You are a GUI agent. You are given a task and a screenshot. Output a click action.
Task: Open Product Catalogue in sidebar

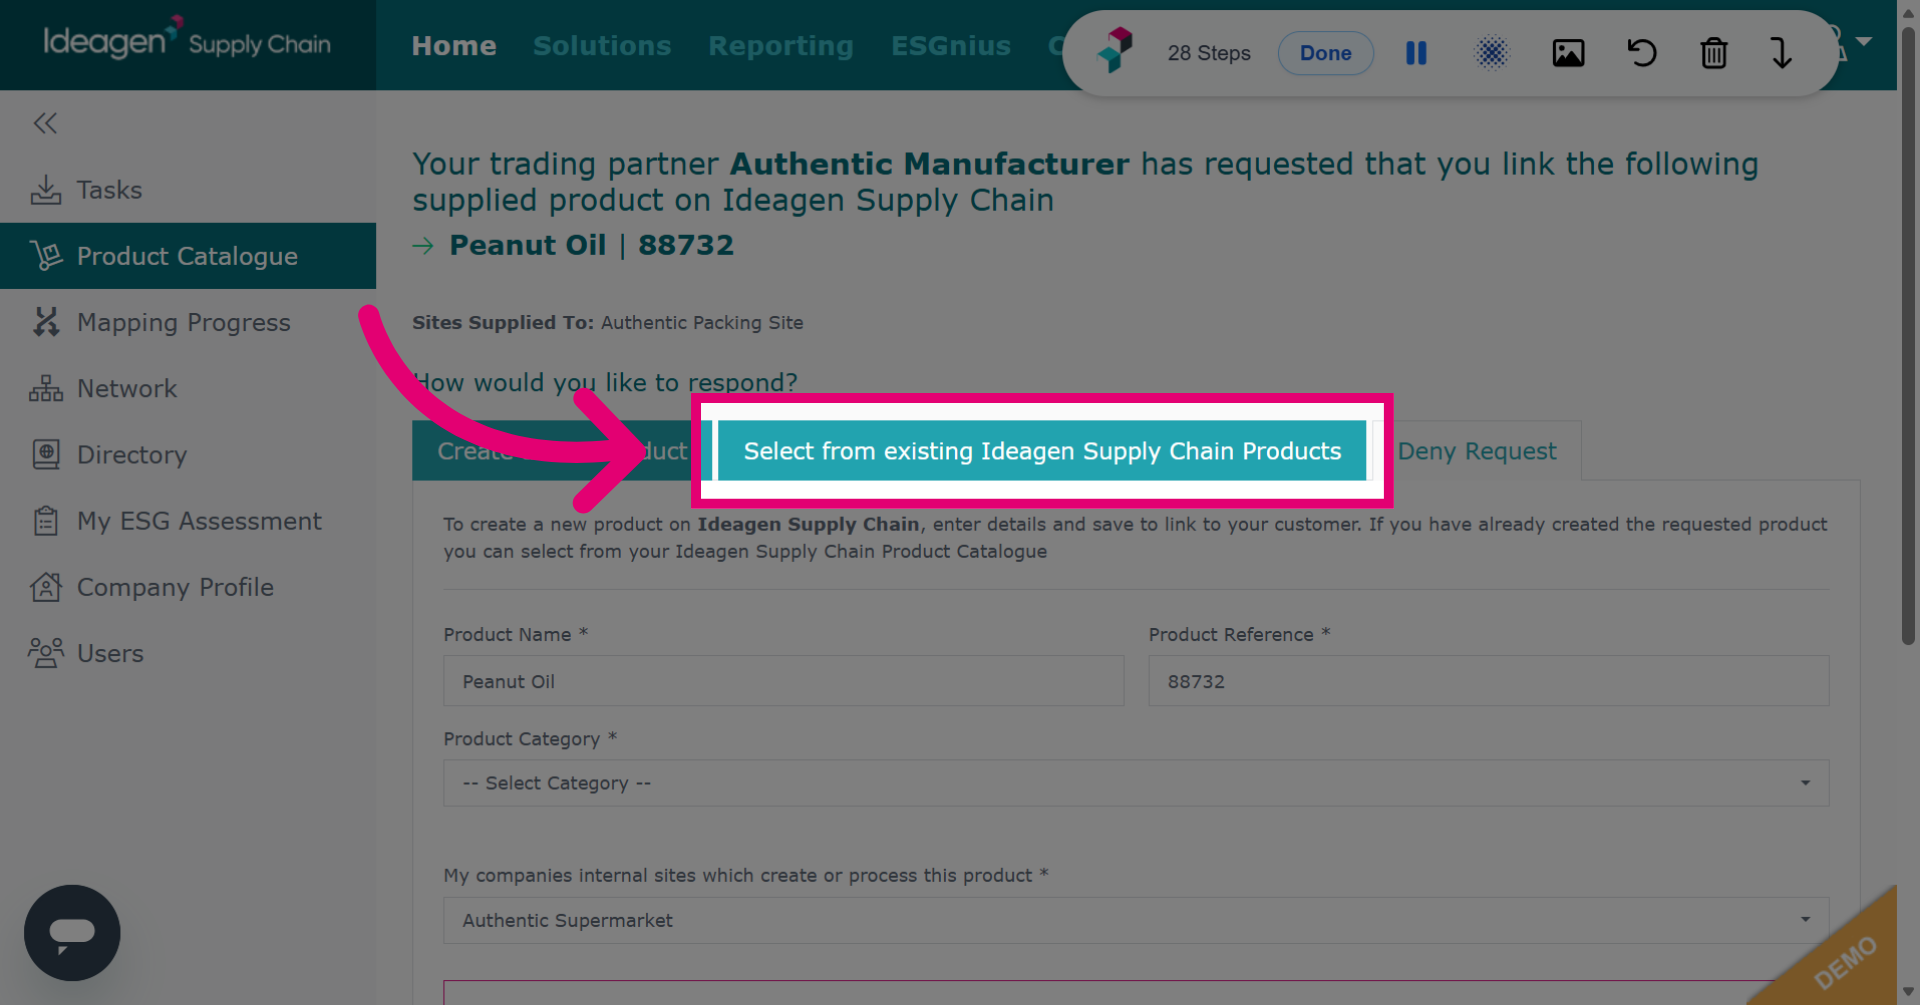click(x=188, y=256)
